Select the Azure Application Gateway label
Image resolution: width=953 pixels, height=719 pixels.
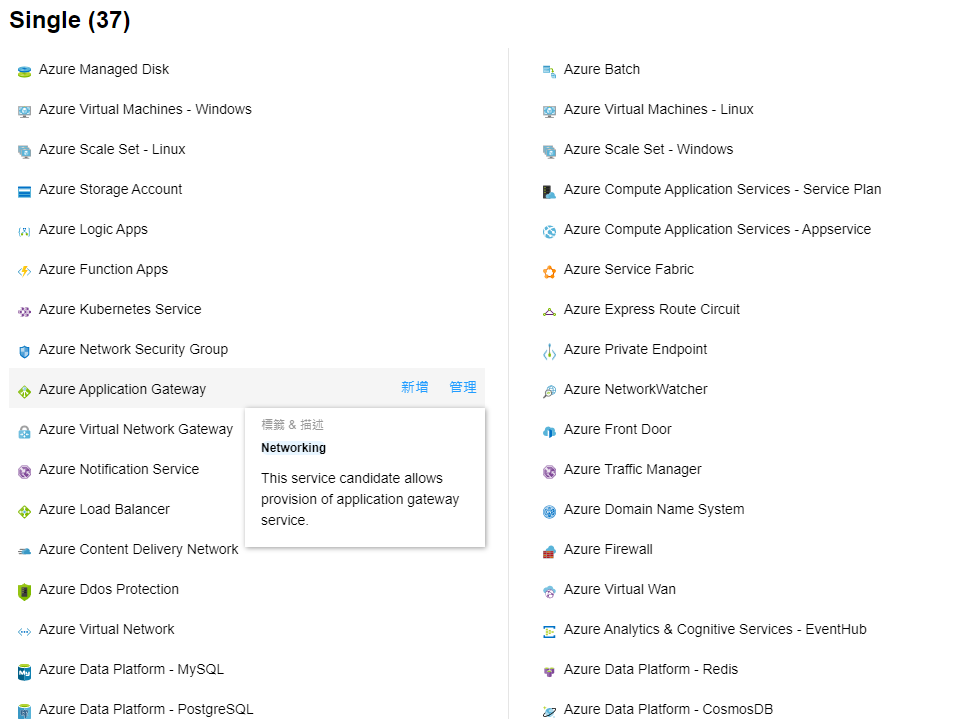(x=123, y=390)
